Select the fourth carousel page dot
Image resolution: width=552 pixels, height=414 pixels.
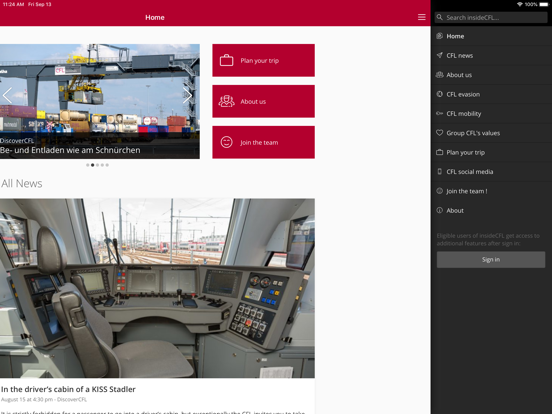pyautogui.click(x=102, y=165)
